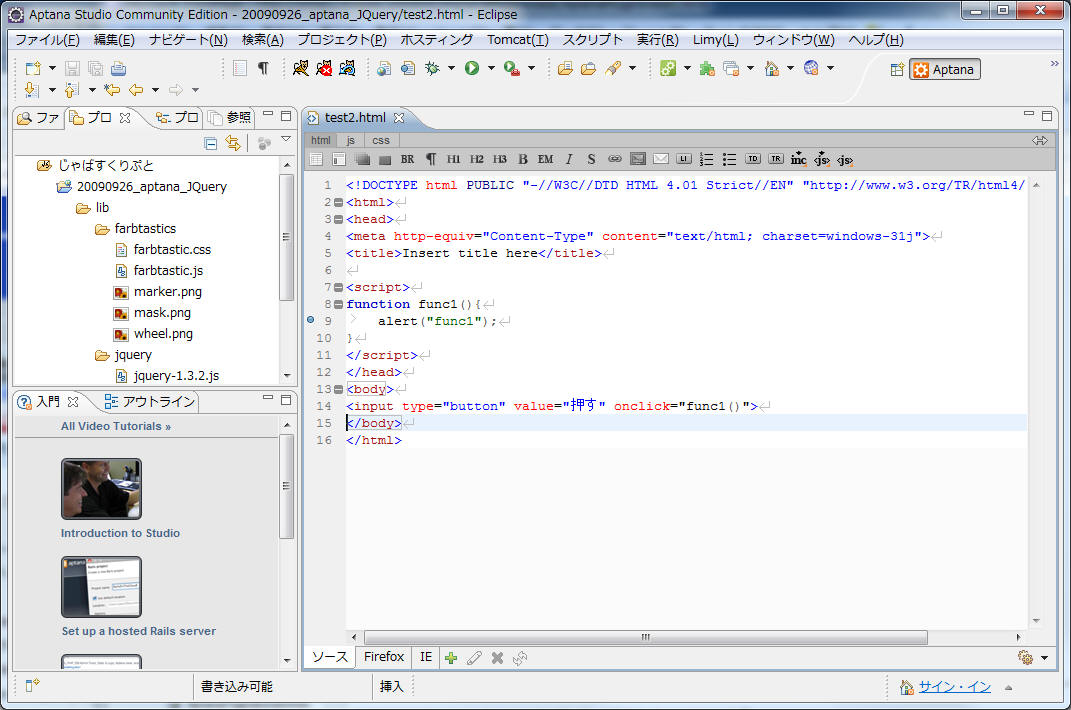Screen dimensions: 1071x710
Task: Click the Print icon in main toolbar
Action: pyautogui.click(x=118, y=68)
